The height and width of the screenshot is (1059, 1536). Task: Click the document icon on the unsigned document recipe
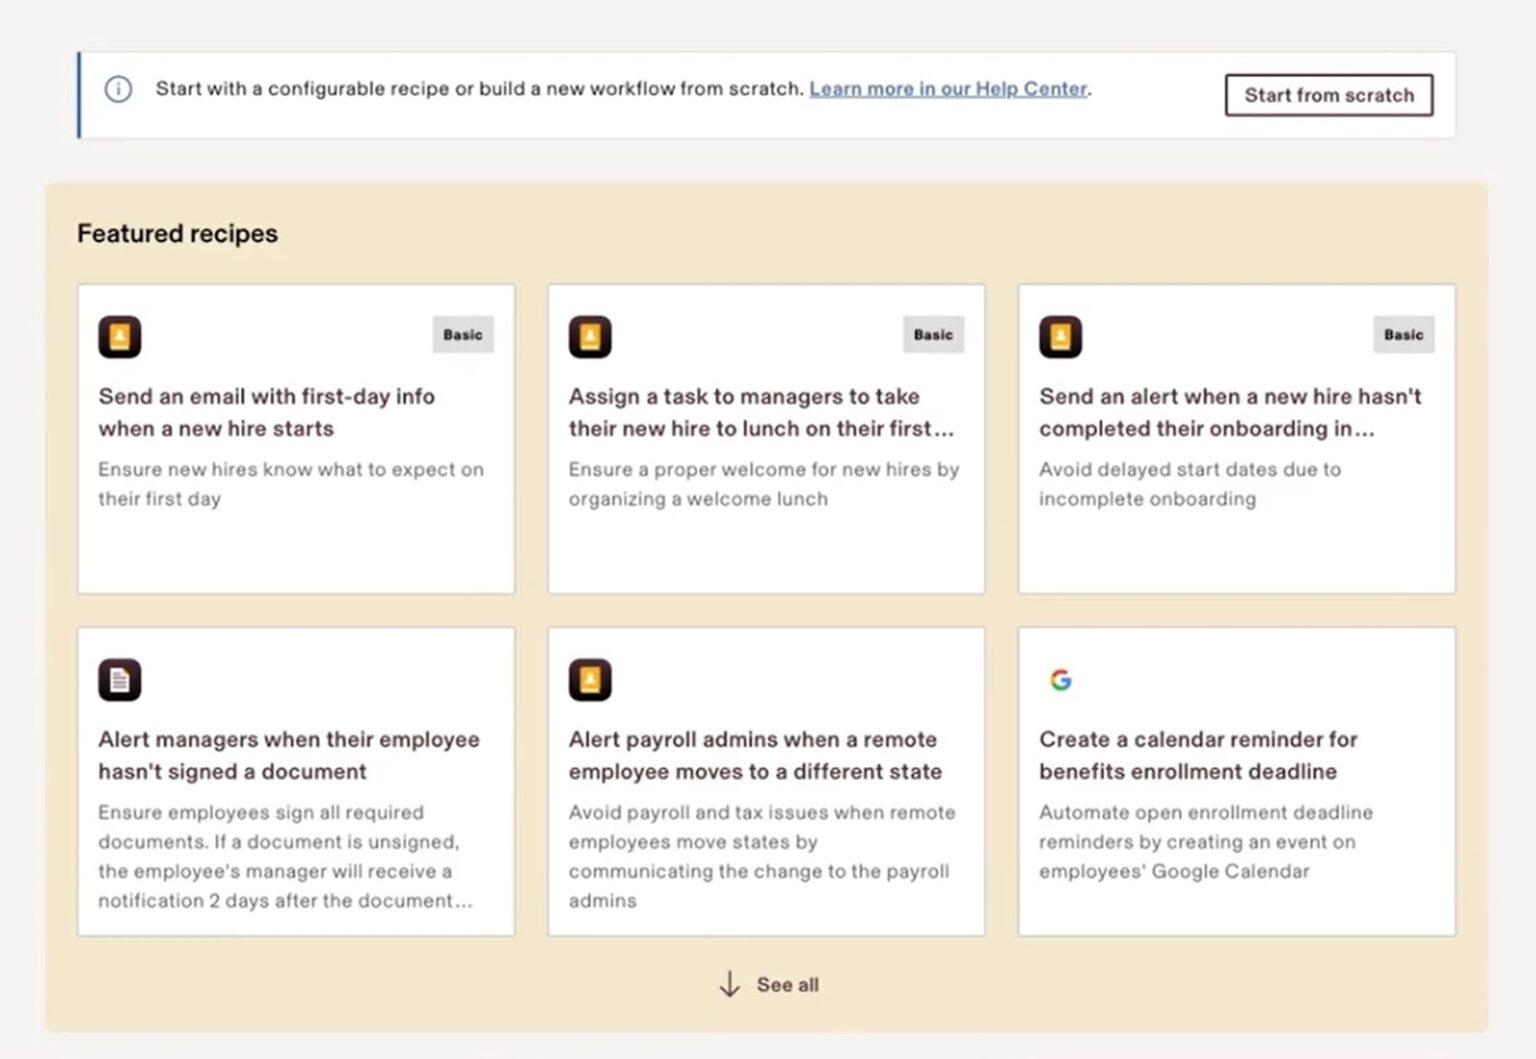pos(119,679)
